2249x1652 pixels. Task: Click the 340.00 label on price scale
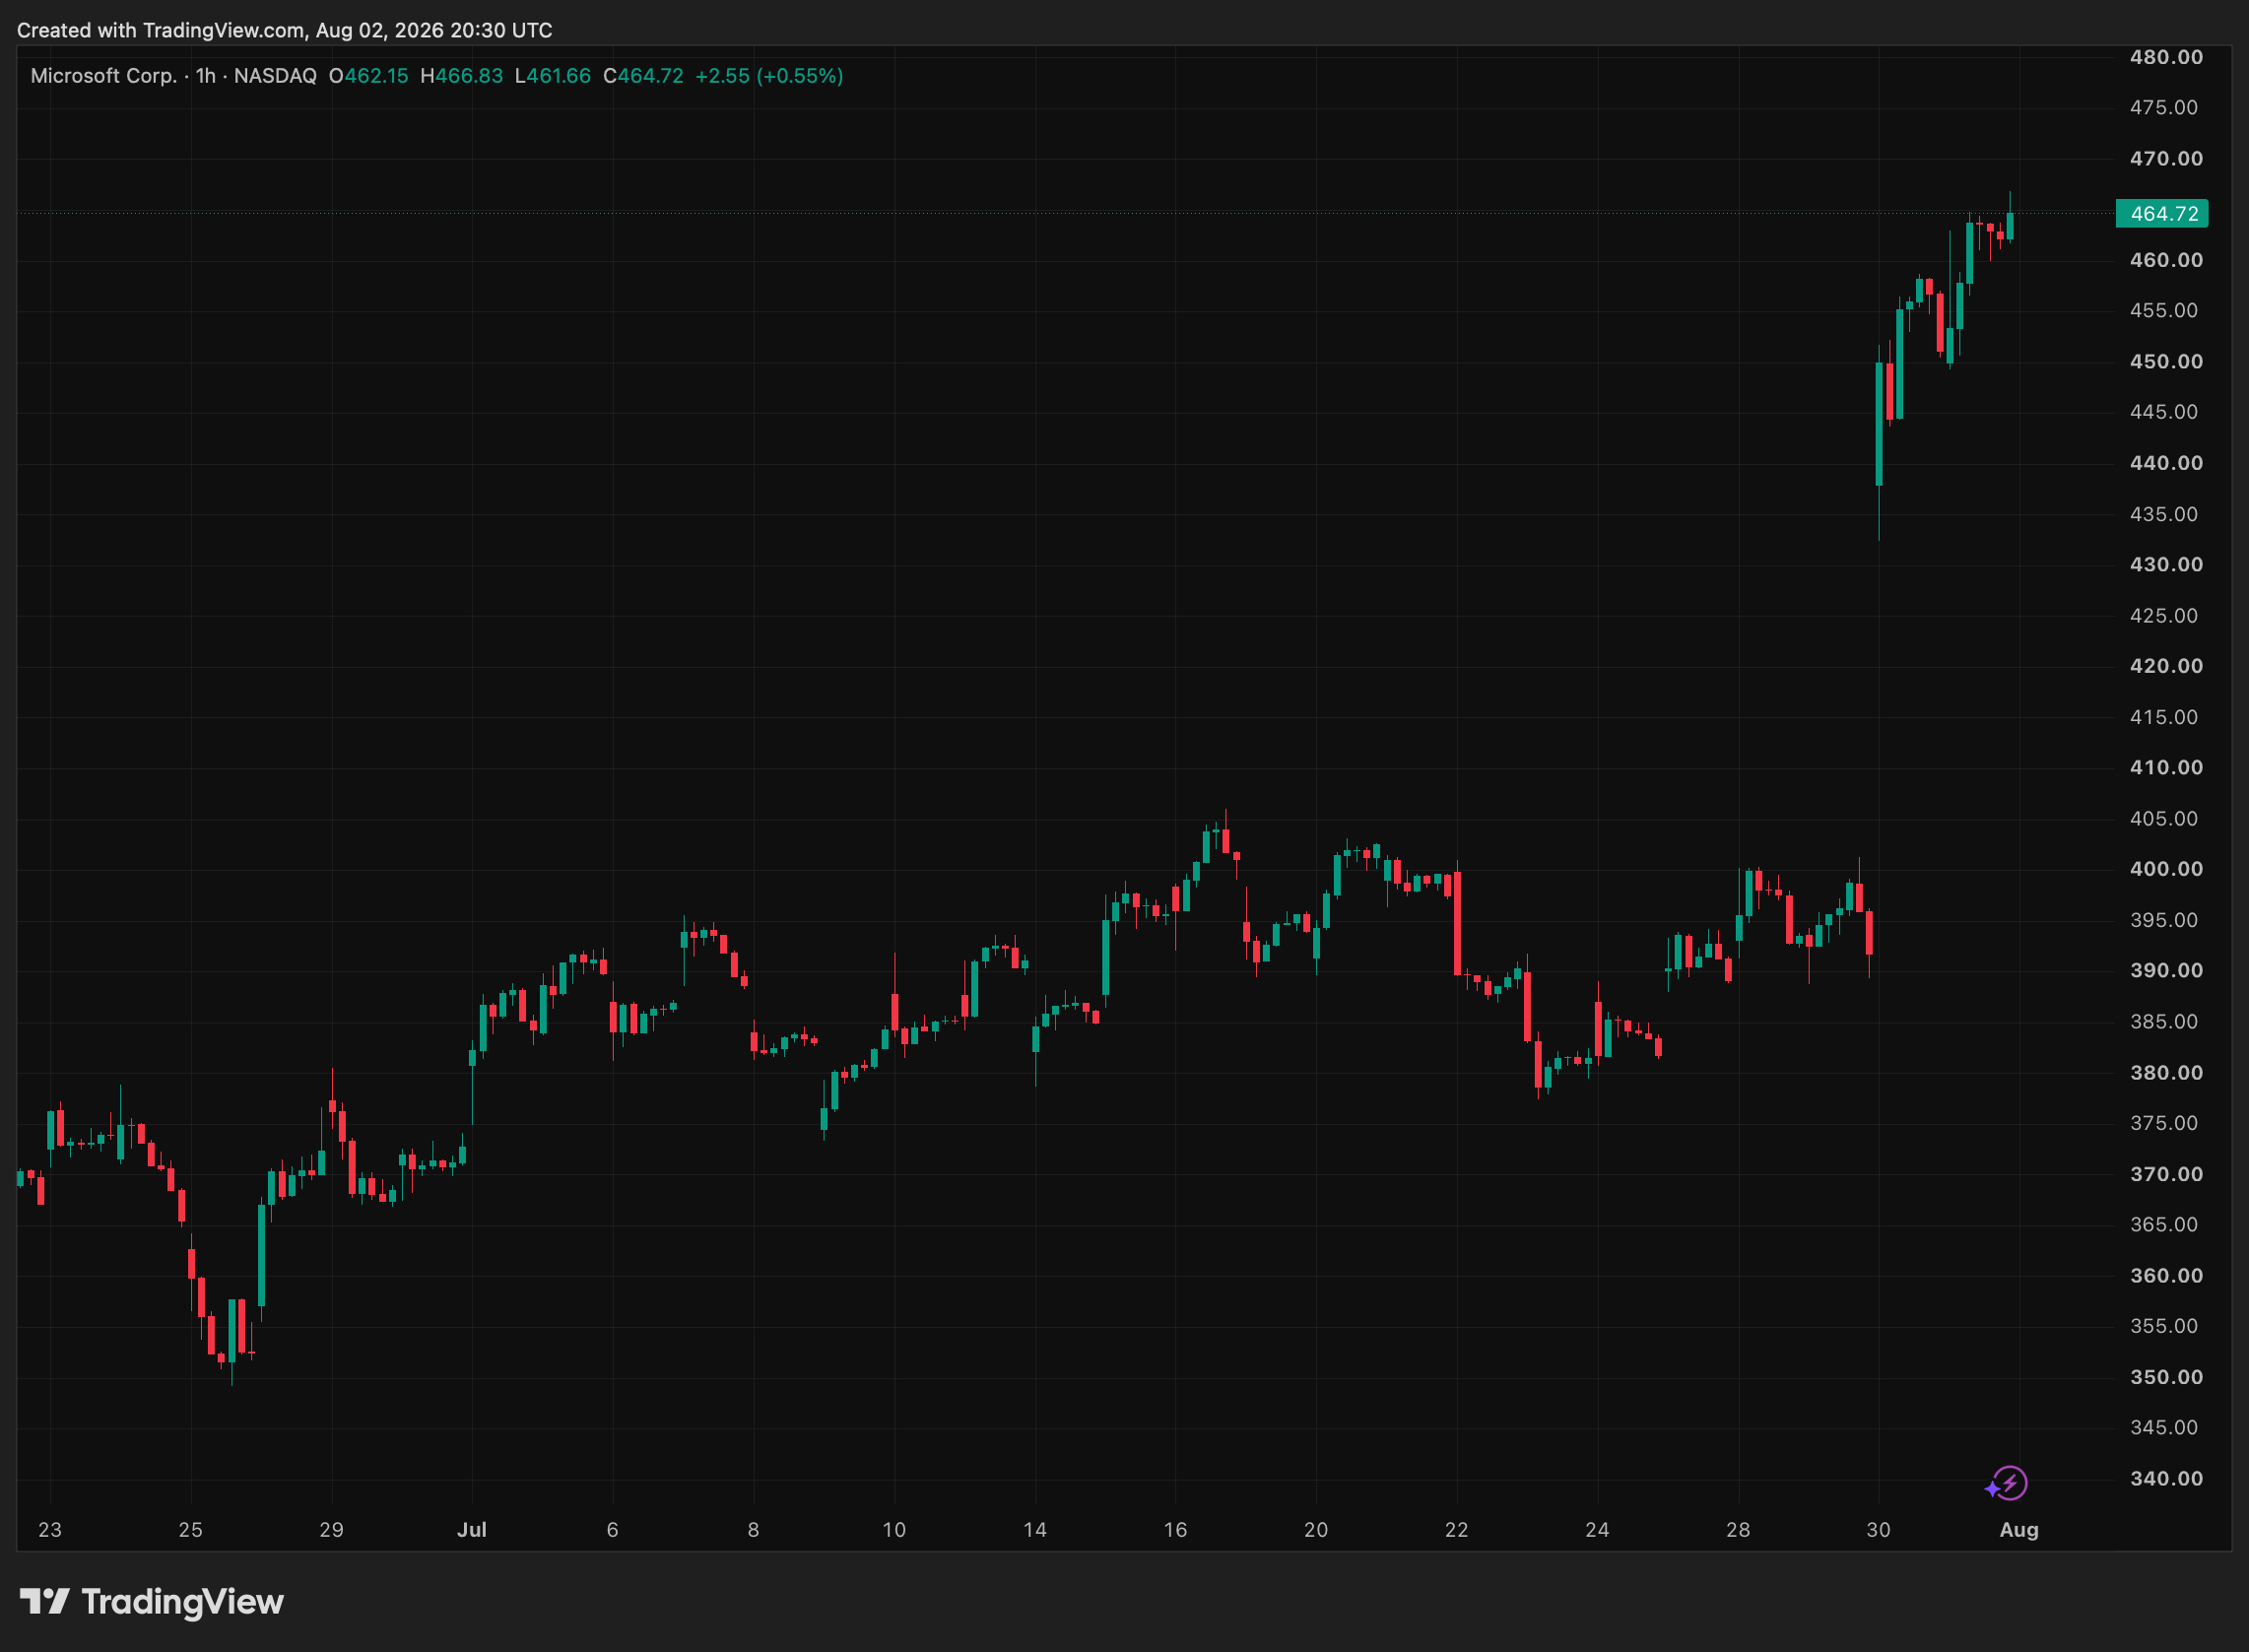coord(2166,1478)
